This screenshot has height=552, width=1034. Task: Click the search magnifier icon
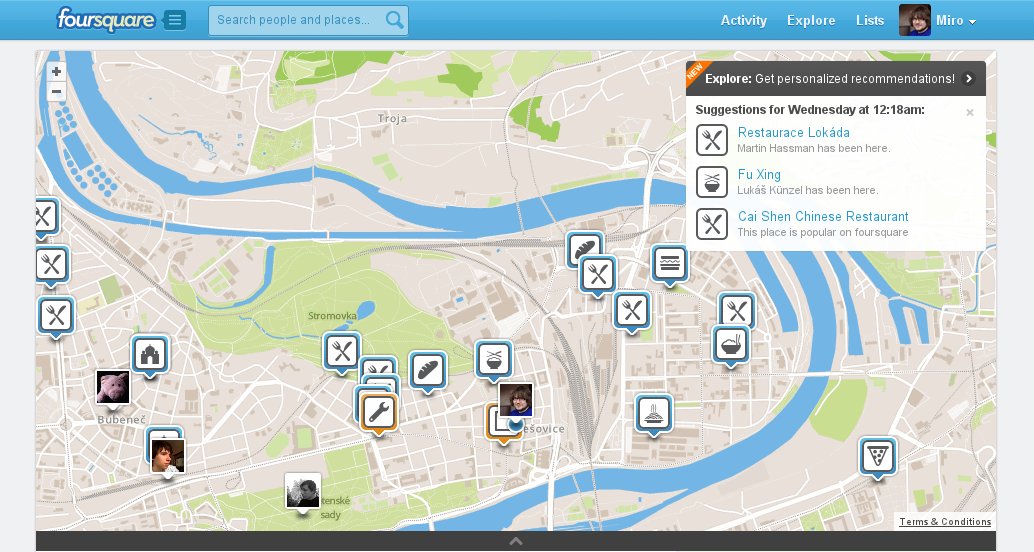pos(394,20)
